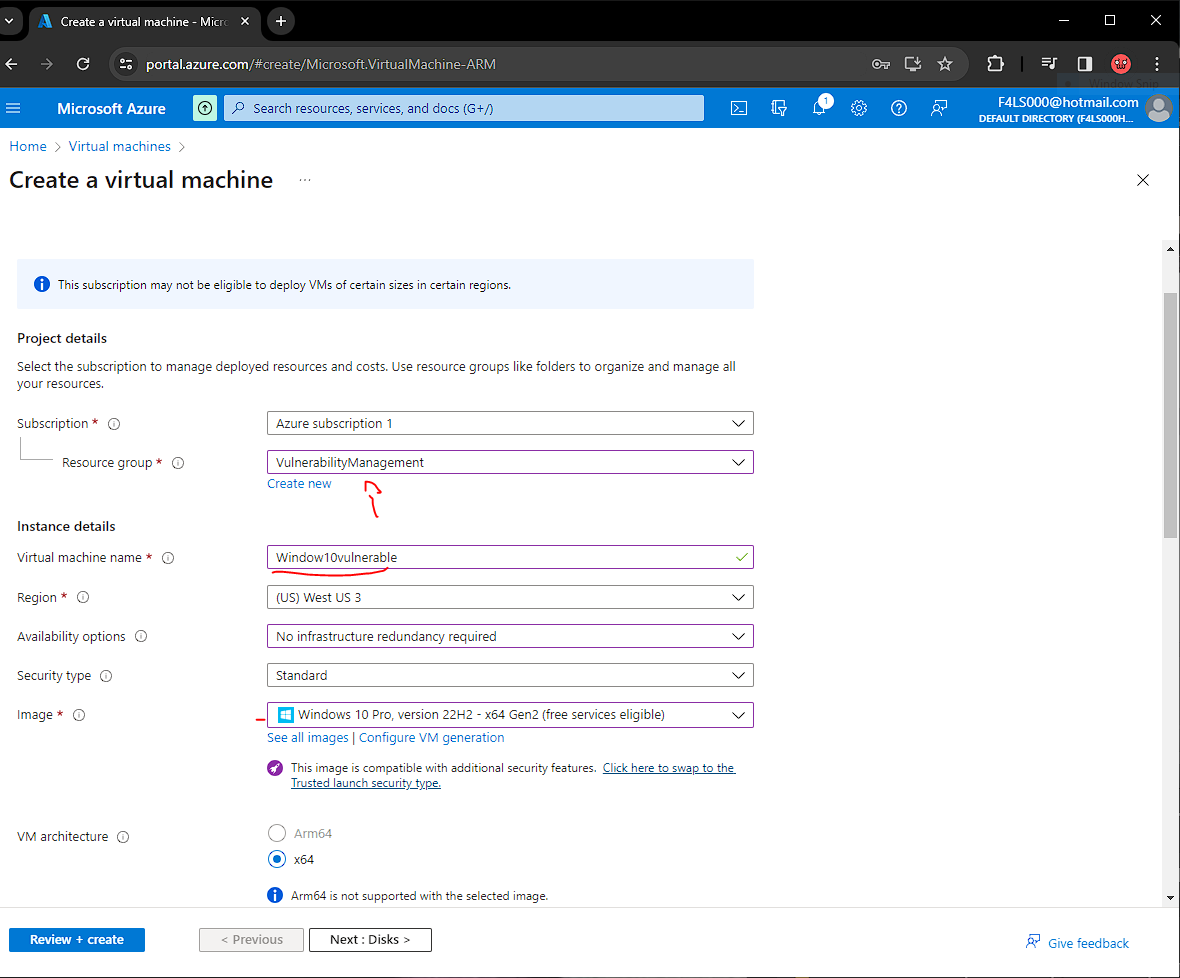Click the Next : Disks button
The width and height of the screenshot is (1180, 978).
370,940
